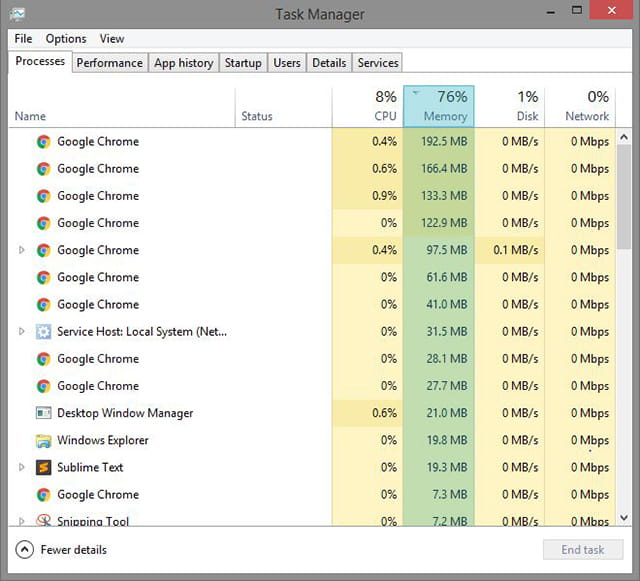Click the 19.3 MB memory cell
Image resolution: width=640 pixels, height=581 pixels.
439,467
